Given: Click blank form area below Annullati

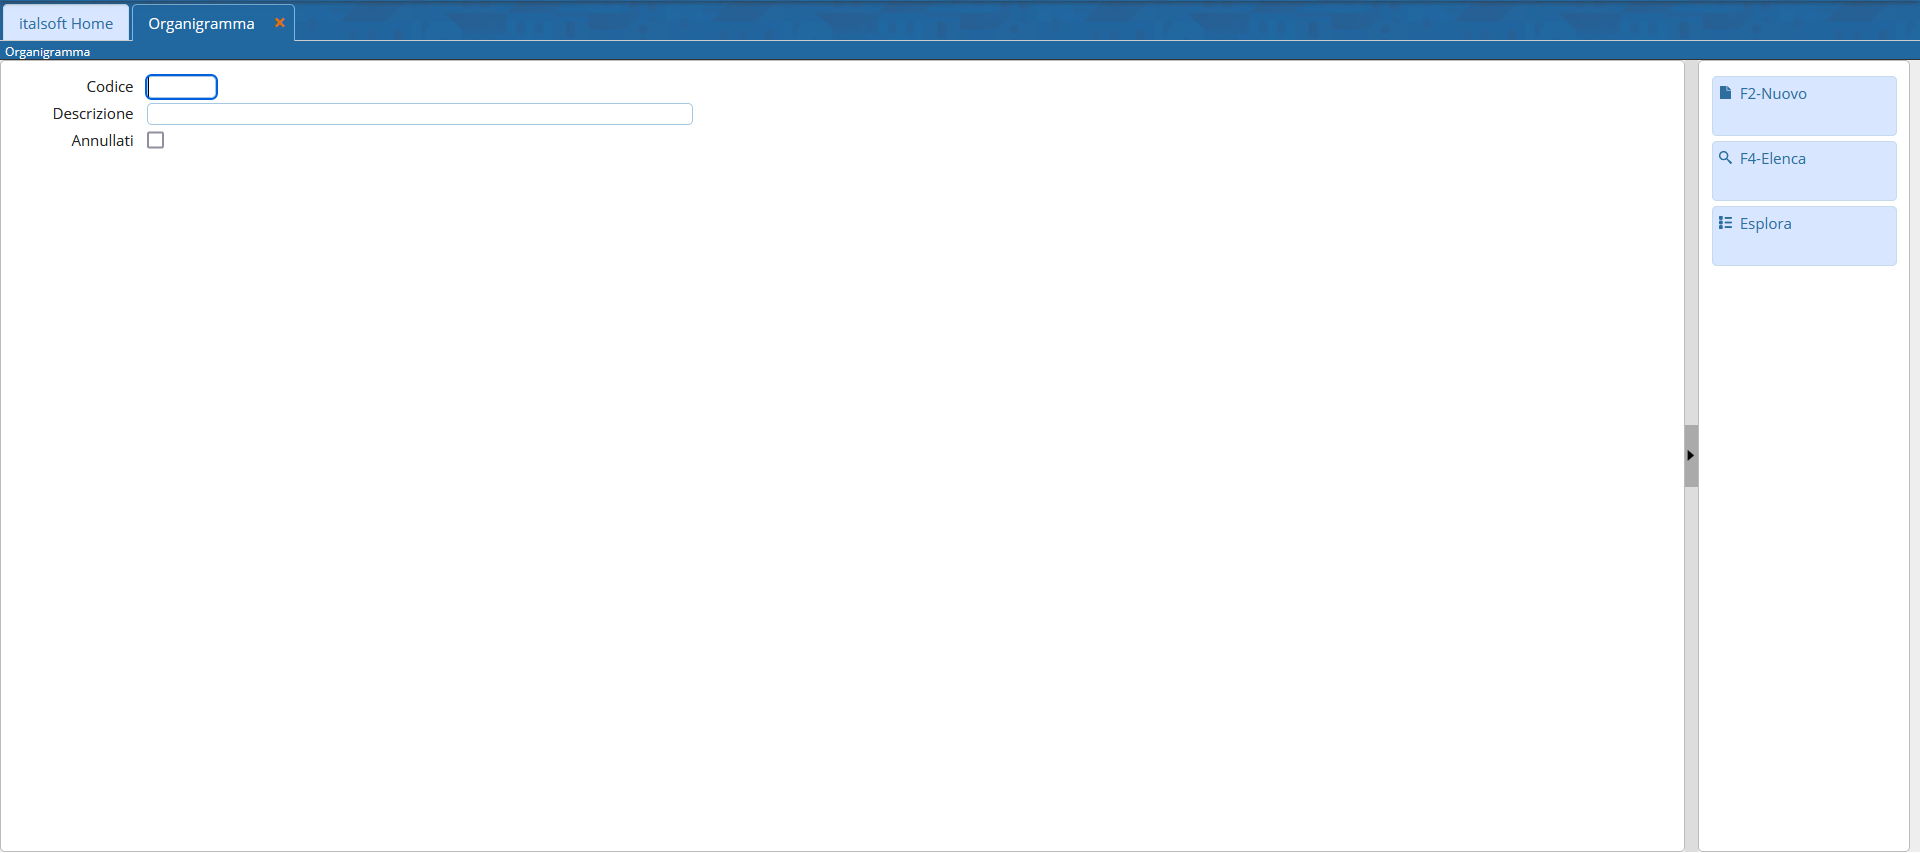Looking at the screenshot, I should [x=840, y=500].
